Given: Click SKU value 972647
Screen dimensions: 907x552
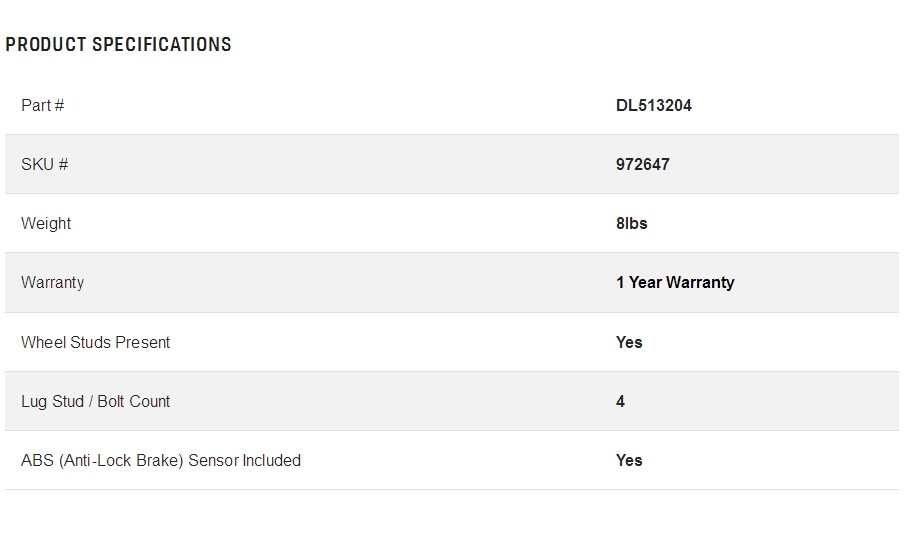Looking at the screenshot, I should (x=643, y=164).
